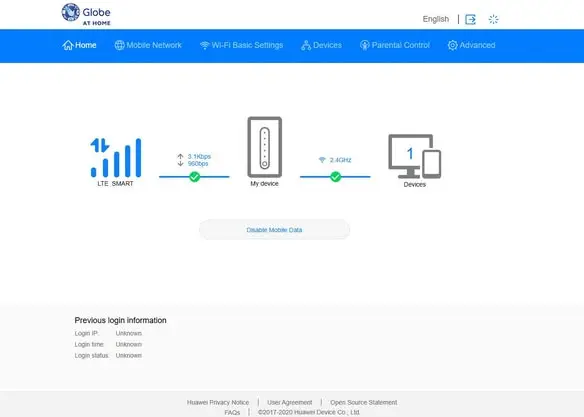
Task: Click the Login IP Unknown value
Action: click(128, 333)
